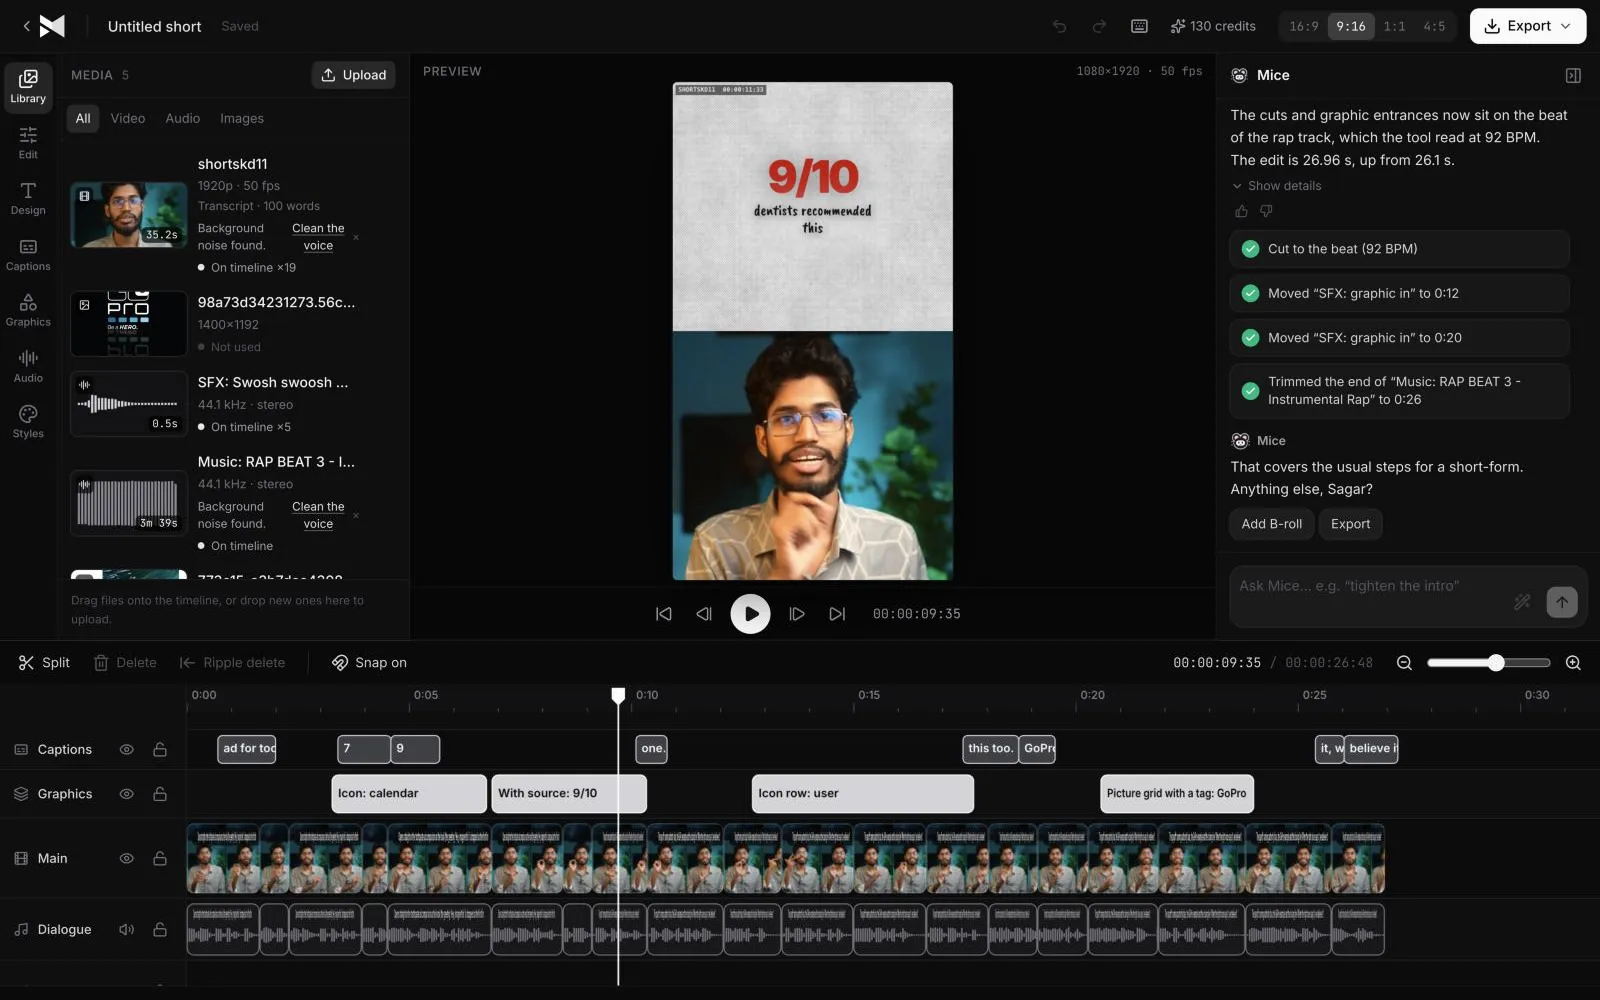Open the Design sidebar panel
Image resolution: width=1600 pixels, height=1000 pixels.
28,198
